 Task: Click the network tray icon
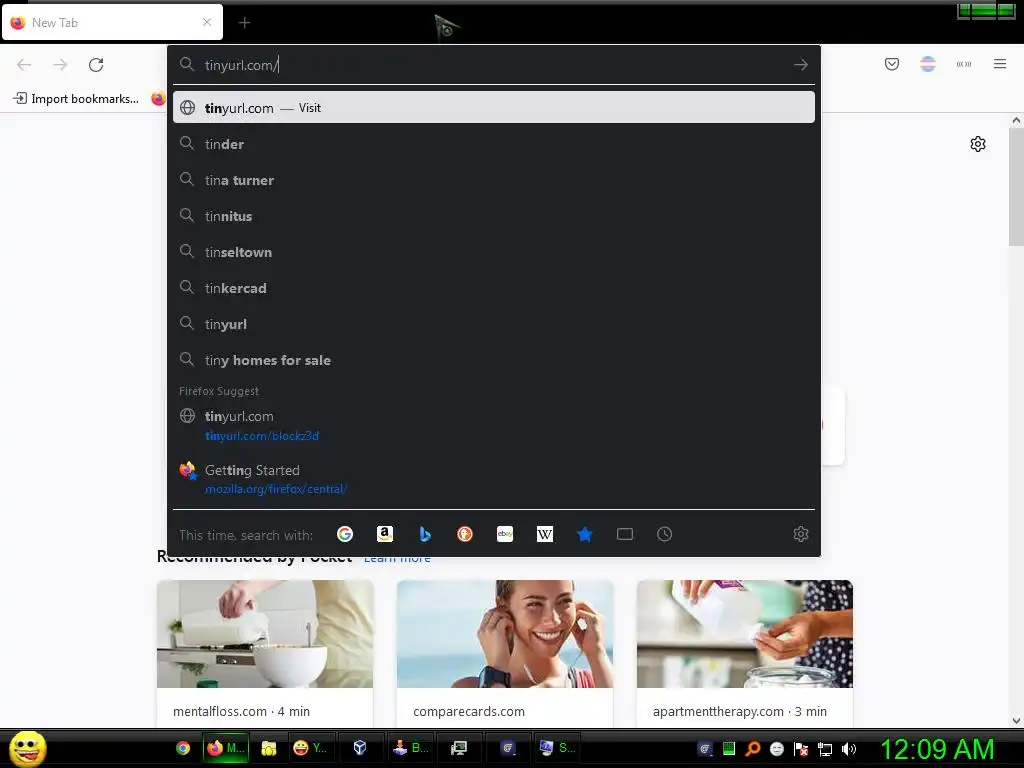[825, 749]
